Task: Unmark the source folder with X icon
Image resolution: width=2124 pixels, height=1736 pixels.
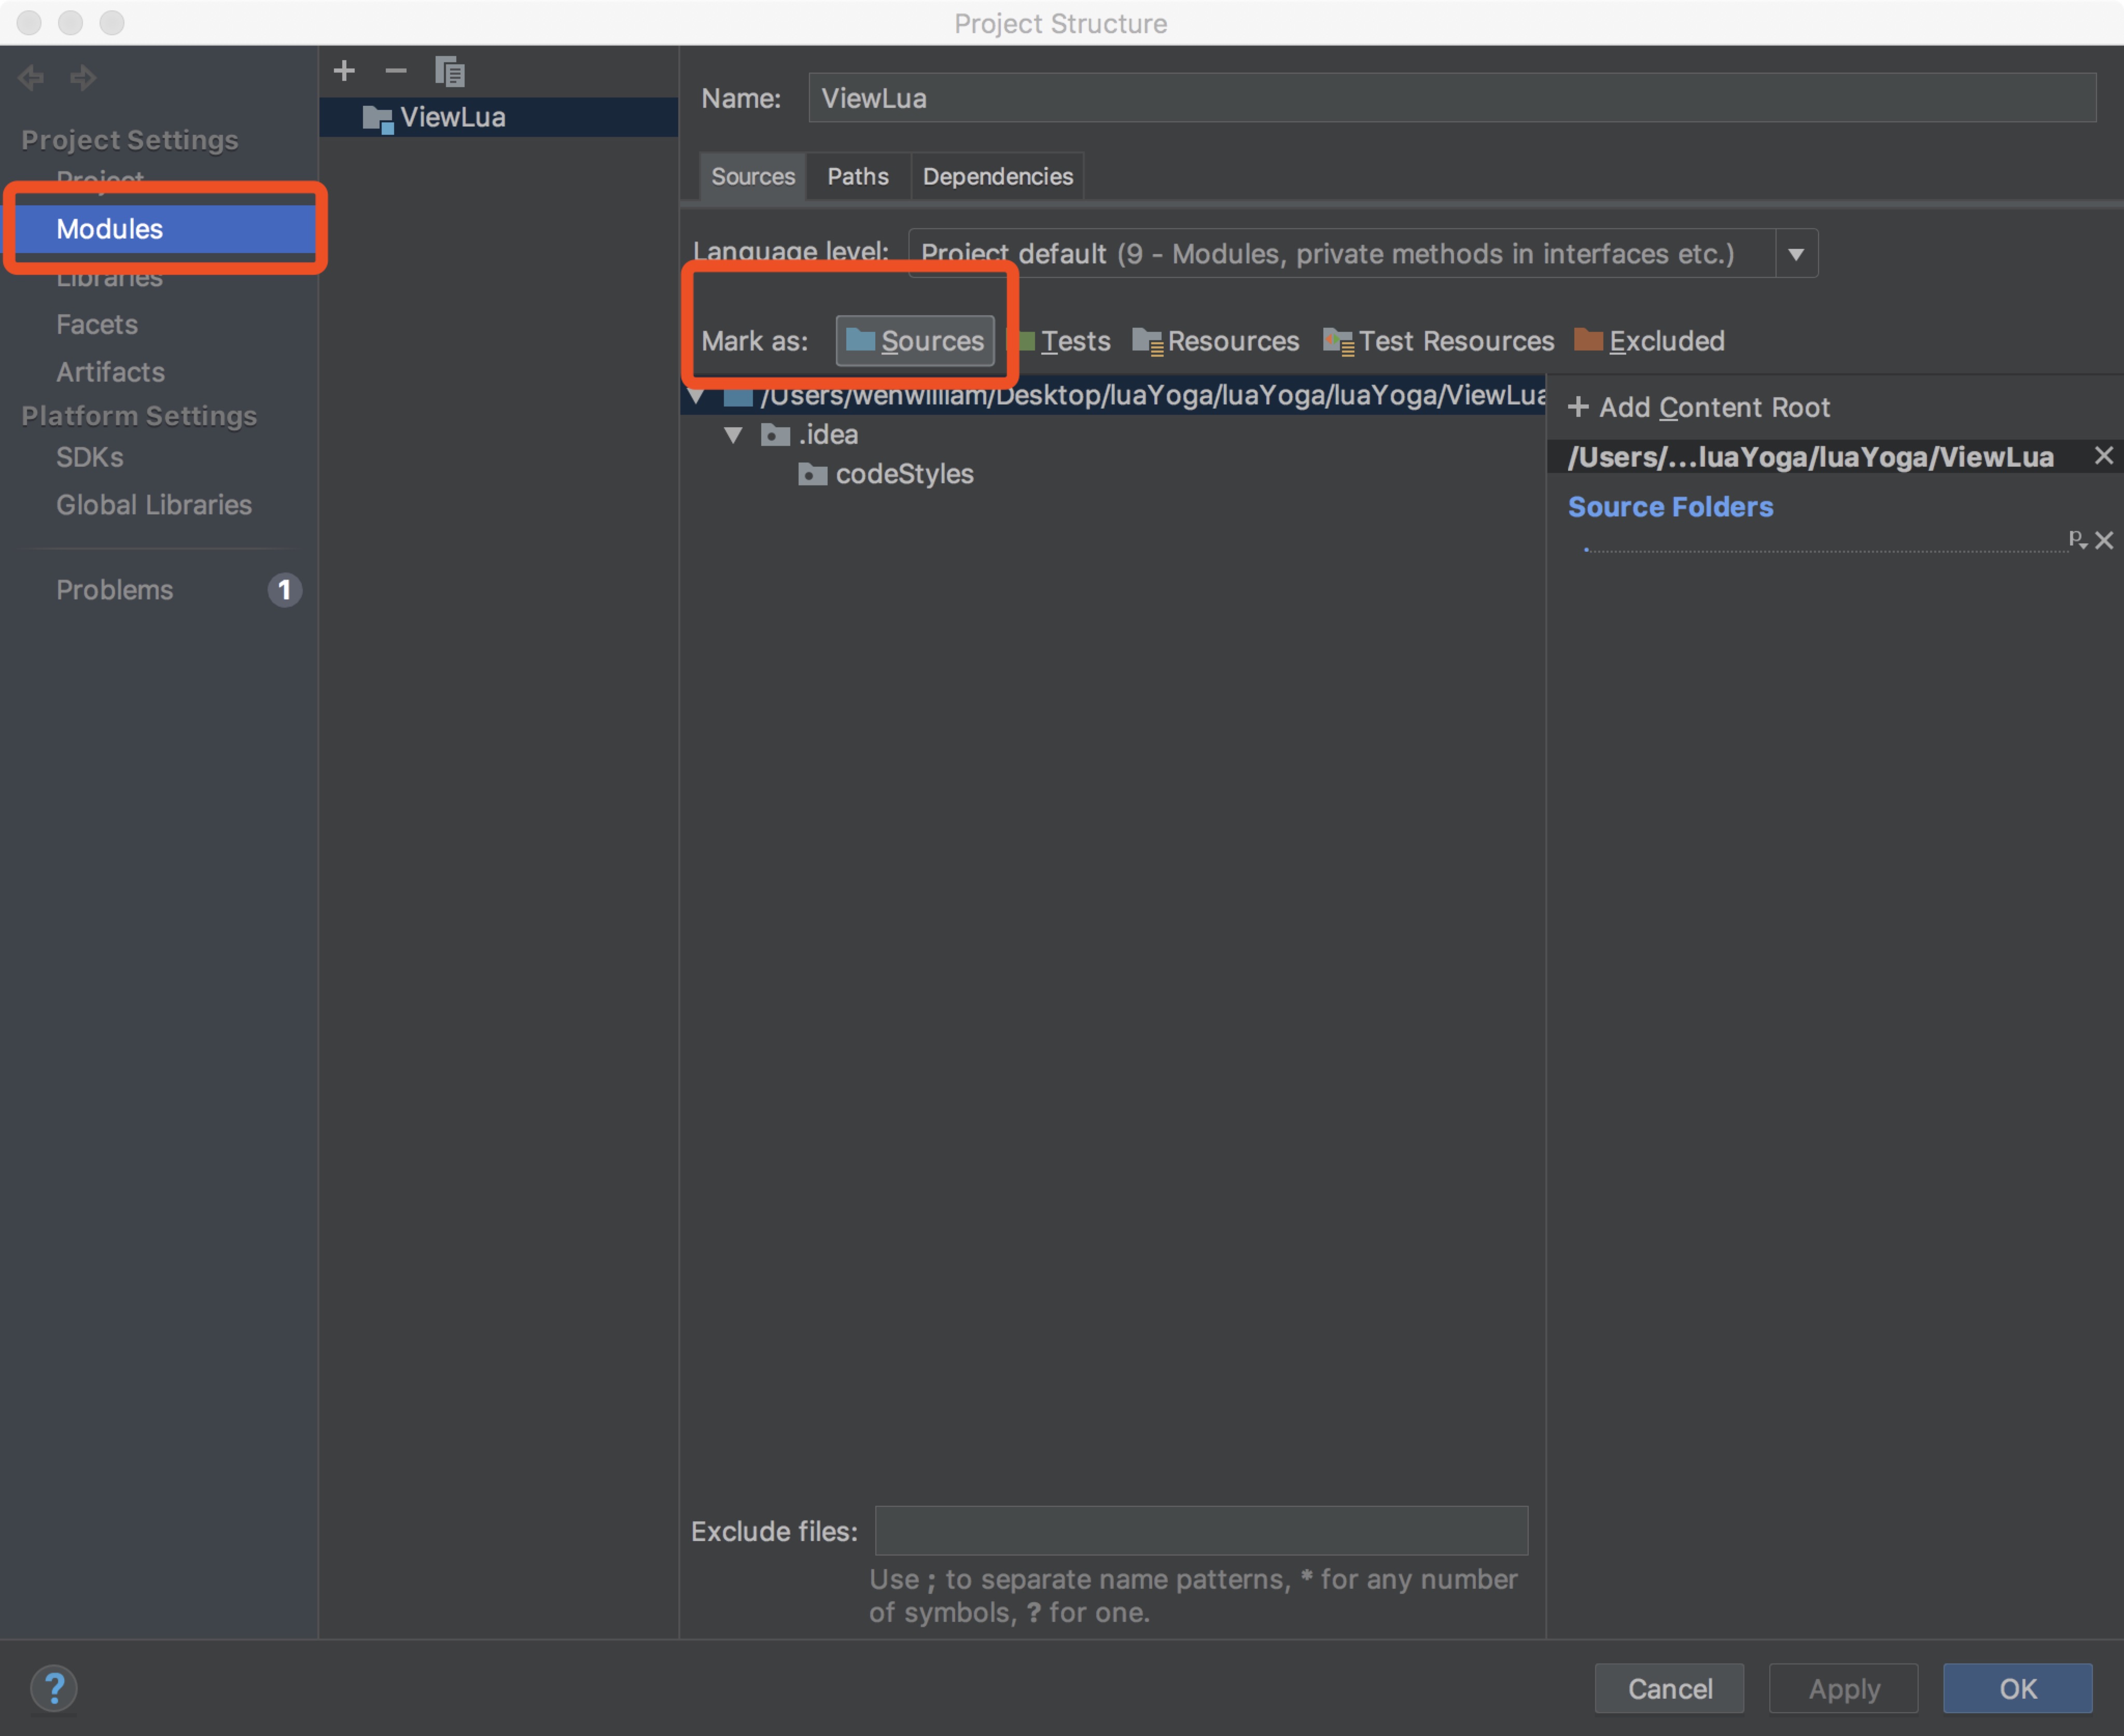Action: tap(2104, 541)
